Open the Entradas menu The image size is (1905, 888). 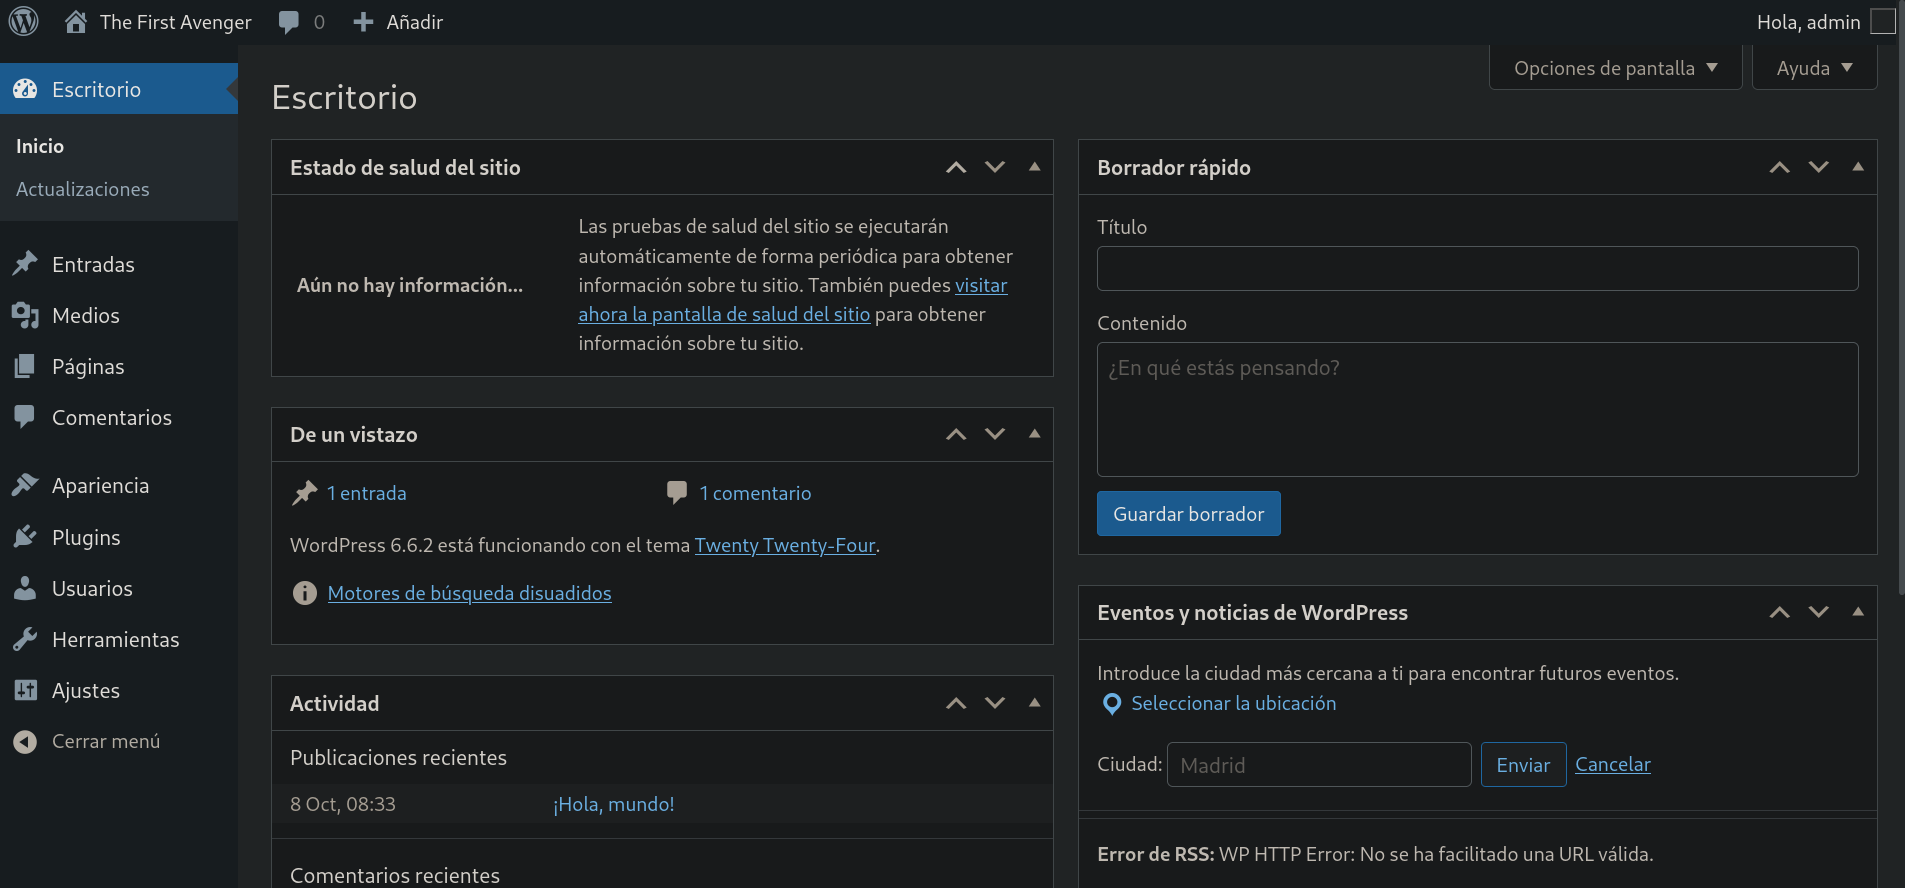(x=119, y=264)
